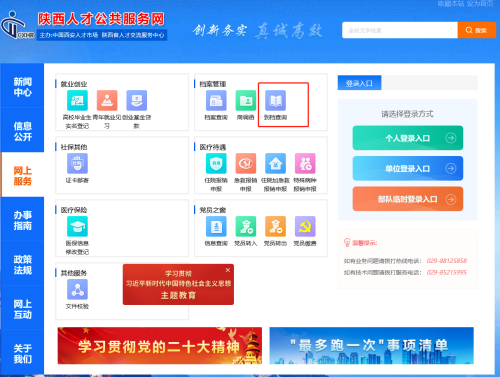Screen dimensions: 500x377
Task: Select 网上服务 in the sidebar
Action: [x=22, y=176]
